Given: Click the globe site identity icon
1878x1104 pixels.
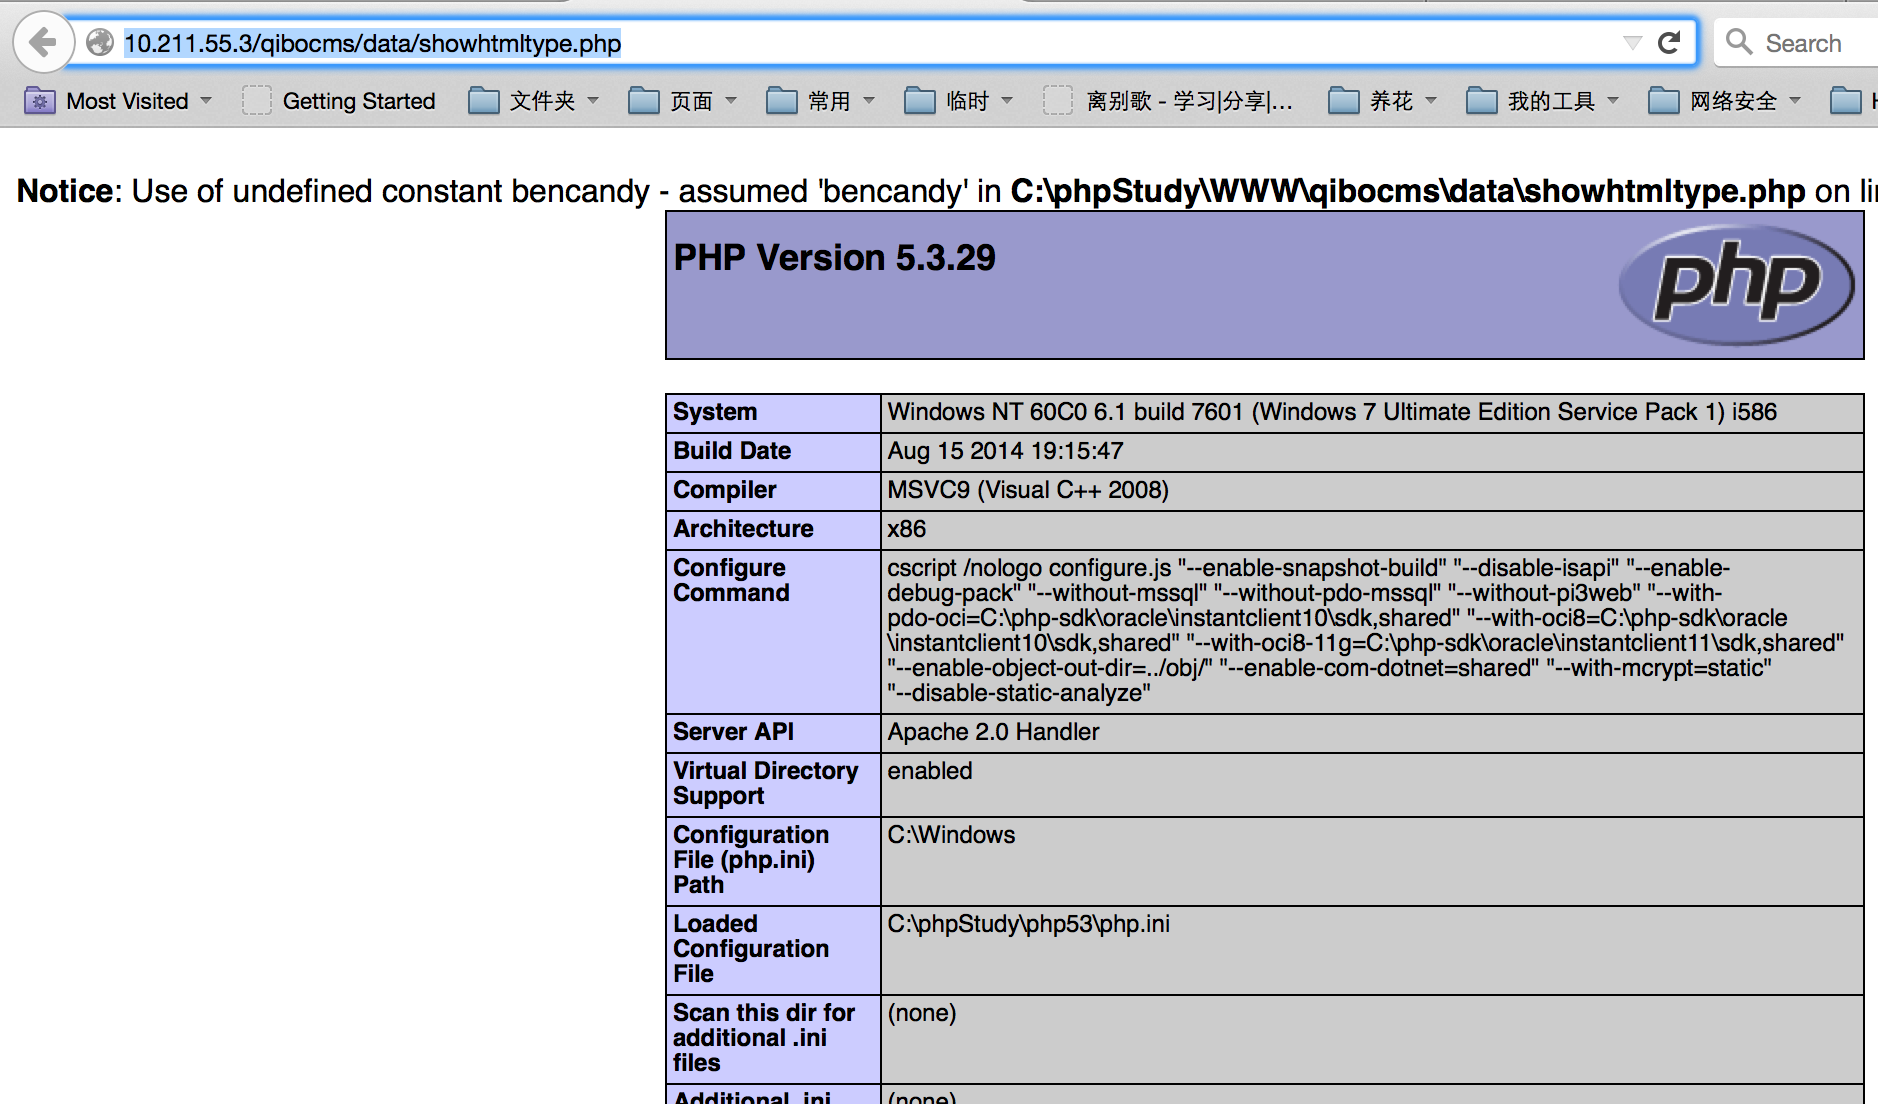Looking at the screenshot, I should [x=99, y=42].
